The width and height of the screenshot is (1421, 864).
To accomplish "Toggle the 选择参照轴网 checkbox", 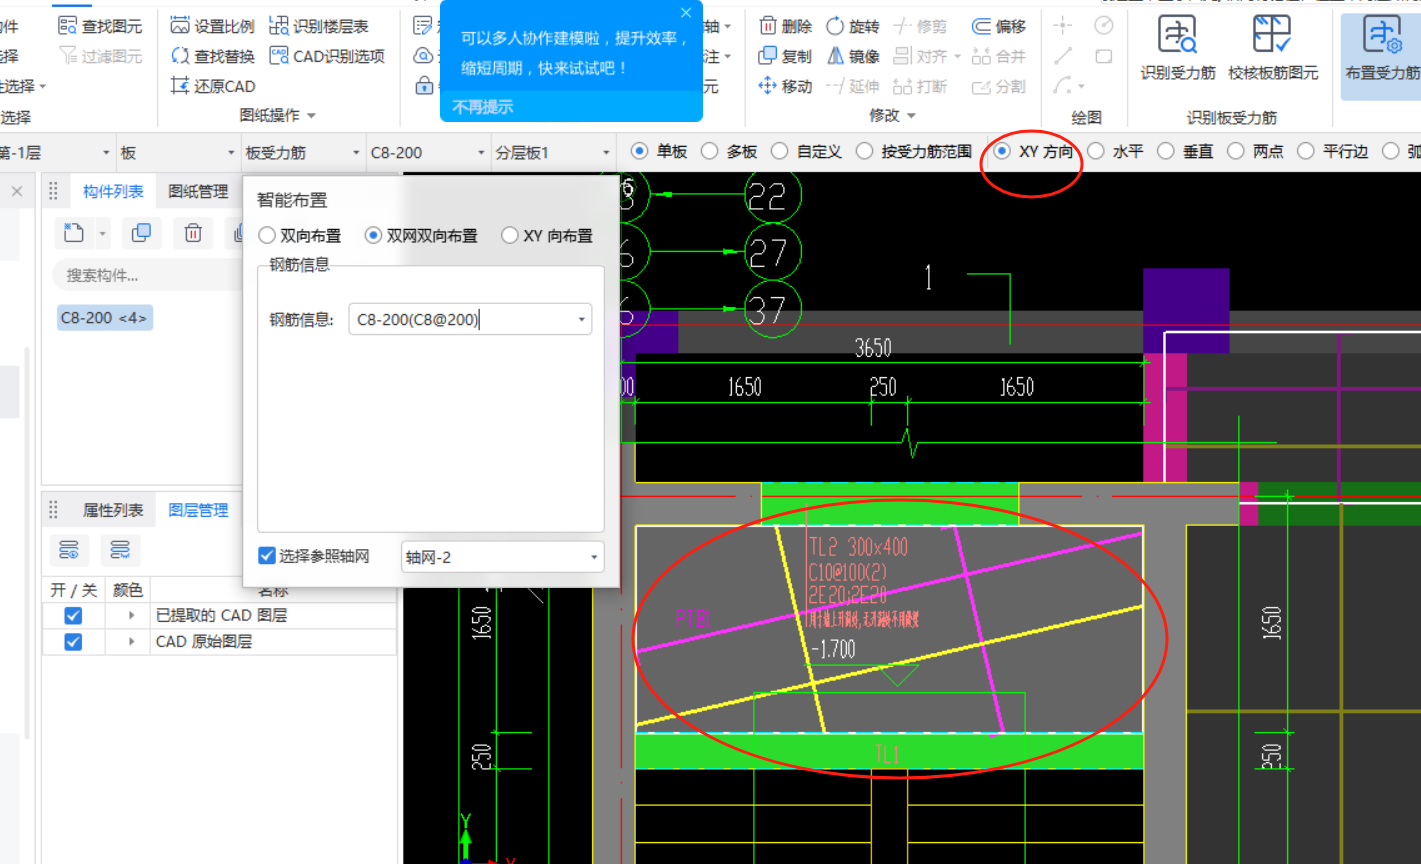I will (x=267, y=556).
